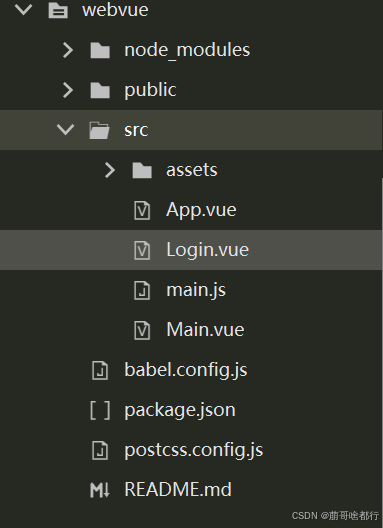Open the postcss.config.js file

point(194,450)
